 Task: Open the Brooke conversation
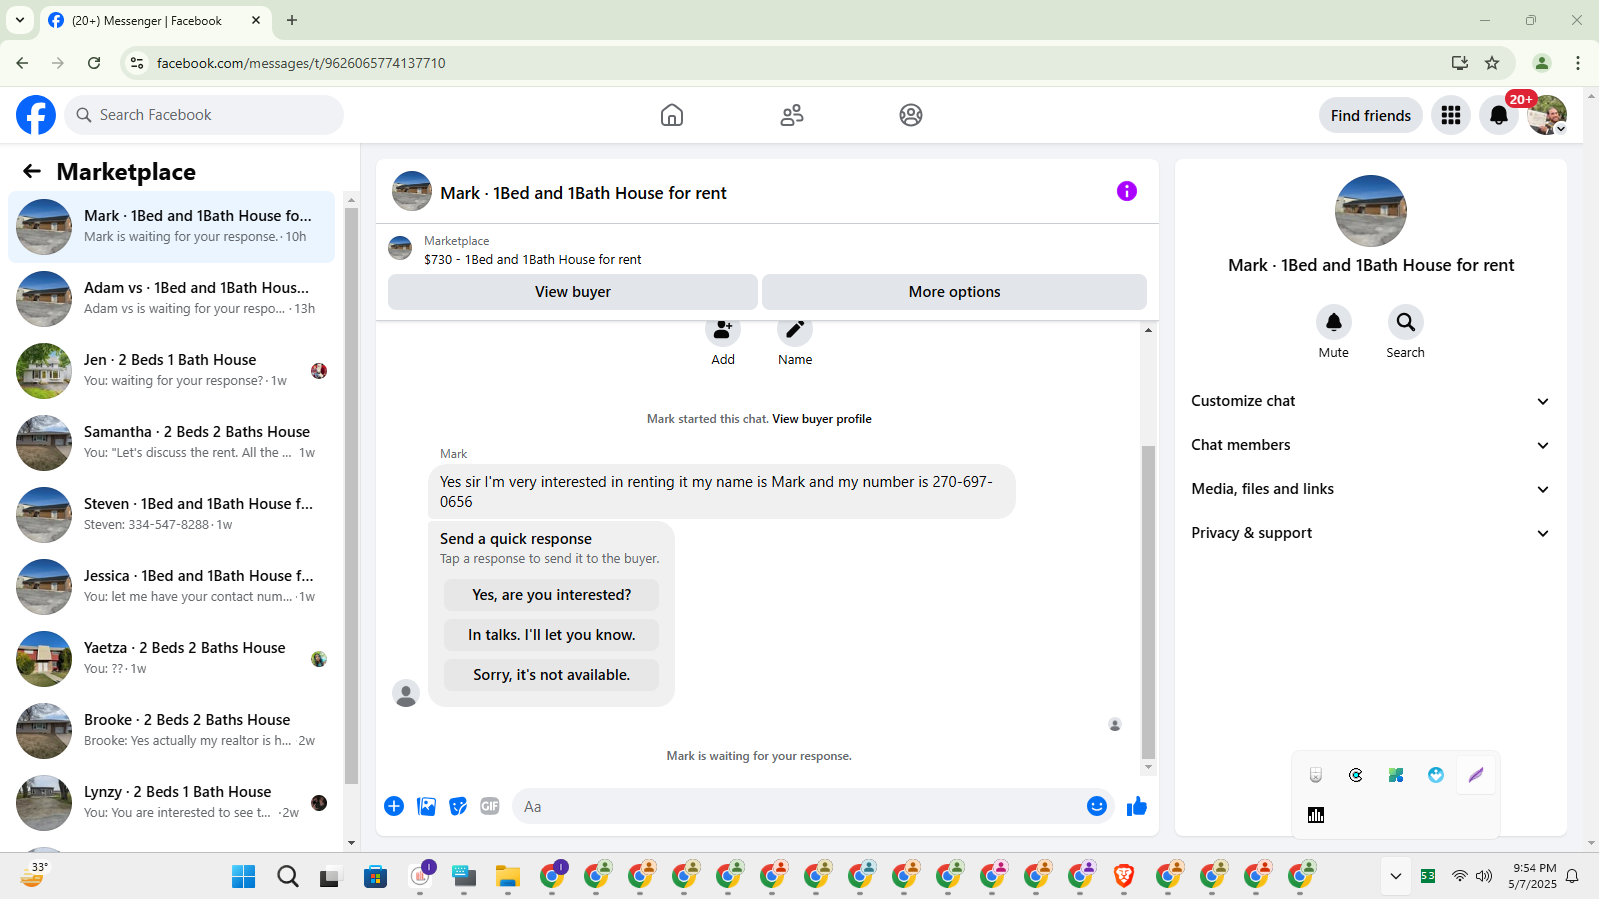coord(172,731)
